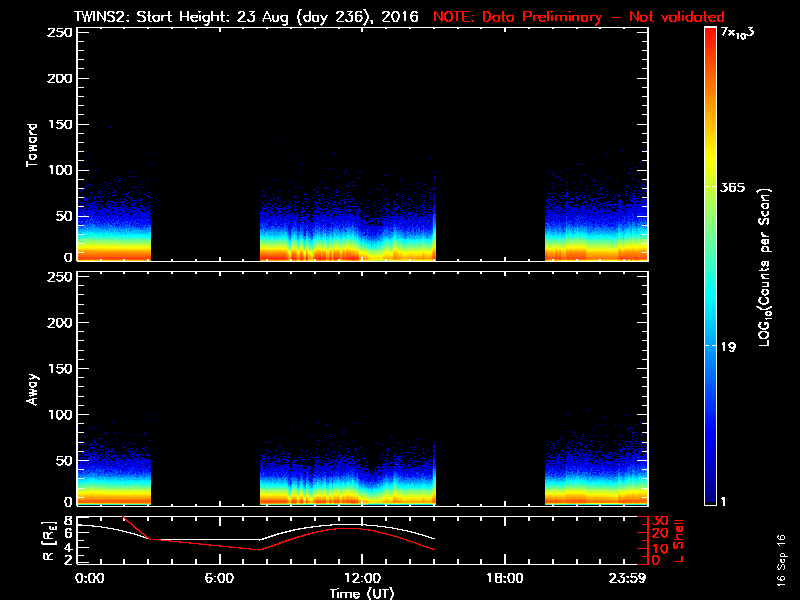Click the TWINS2 Start Height plot title
The height and width of the screenshot is (600, 800).
[248, 16]
